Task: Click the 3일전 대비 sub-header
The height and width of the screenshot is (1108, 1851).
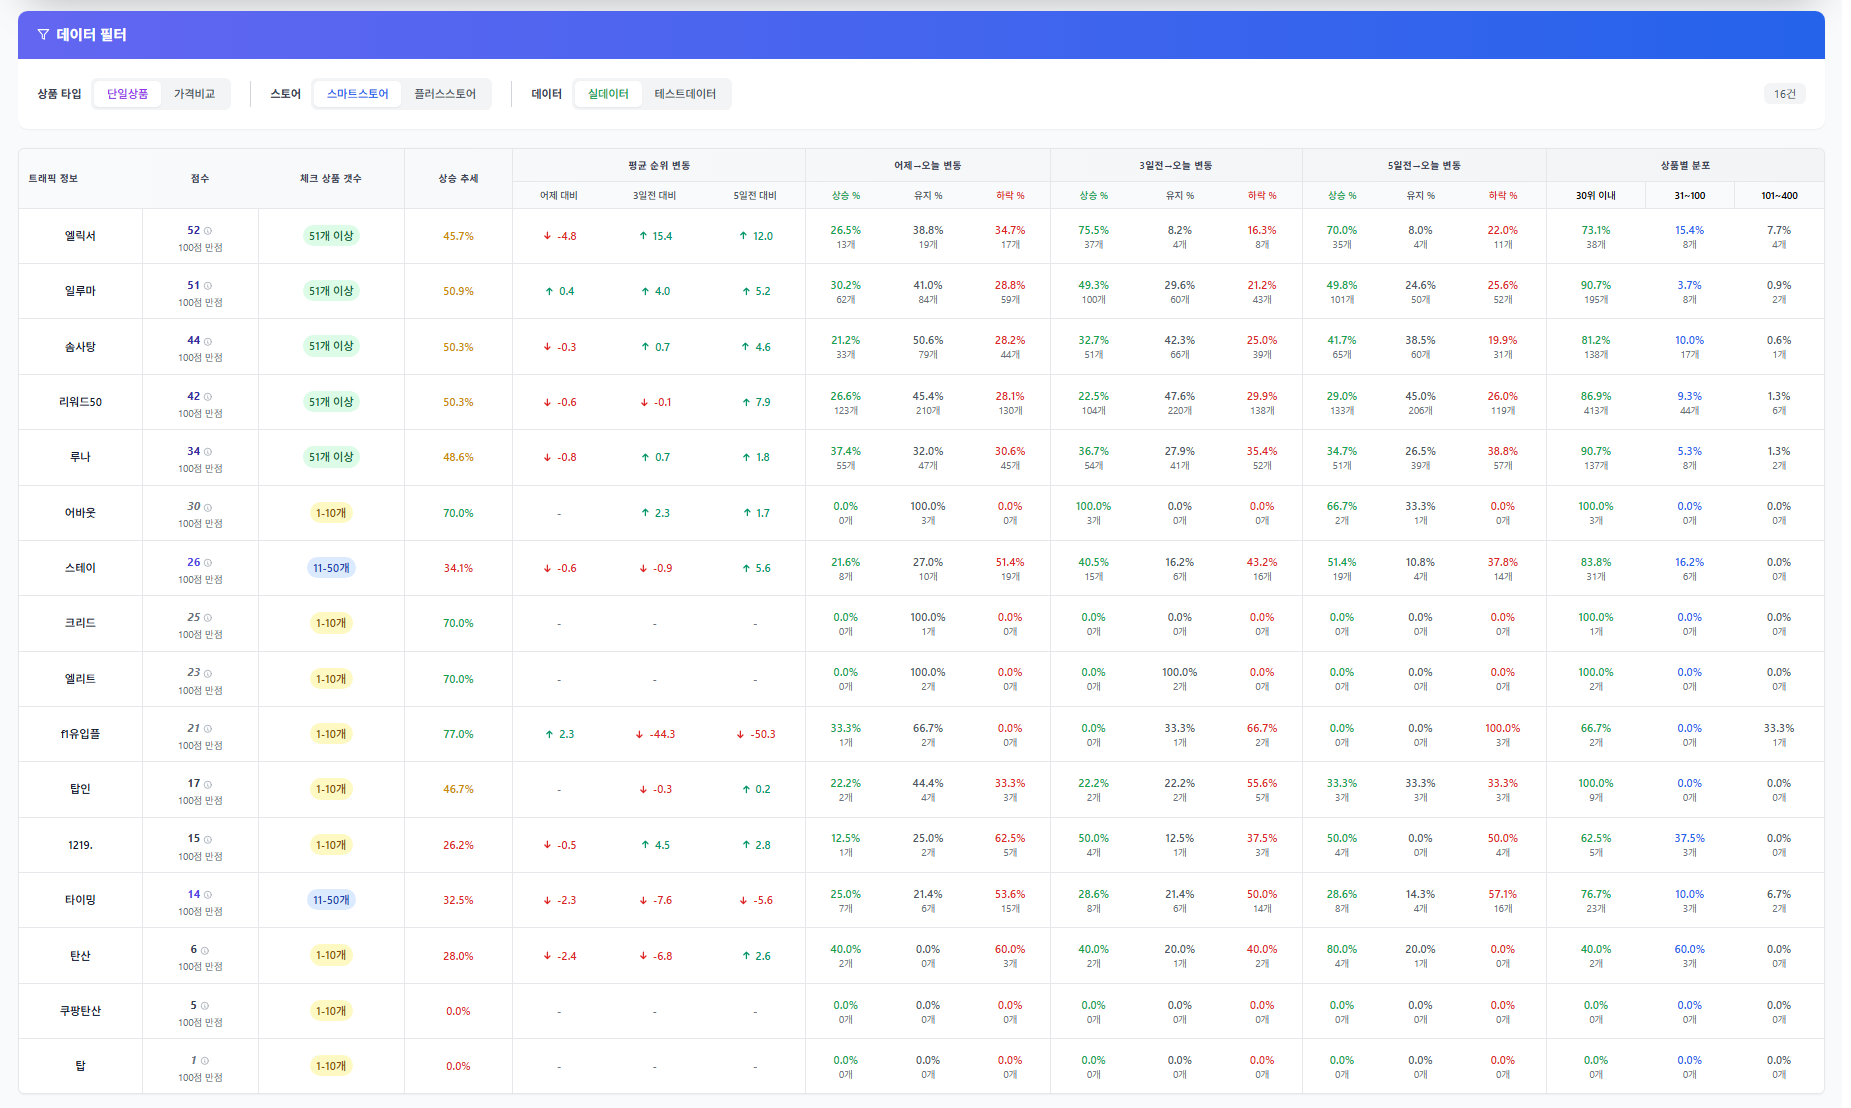Action: click(655, 196)
